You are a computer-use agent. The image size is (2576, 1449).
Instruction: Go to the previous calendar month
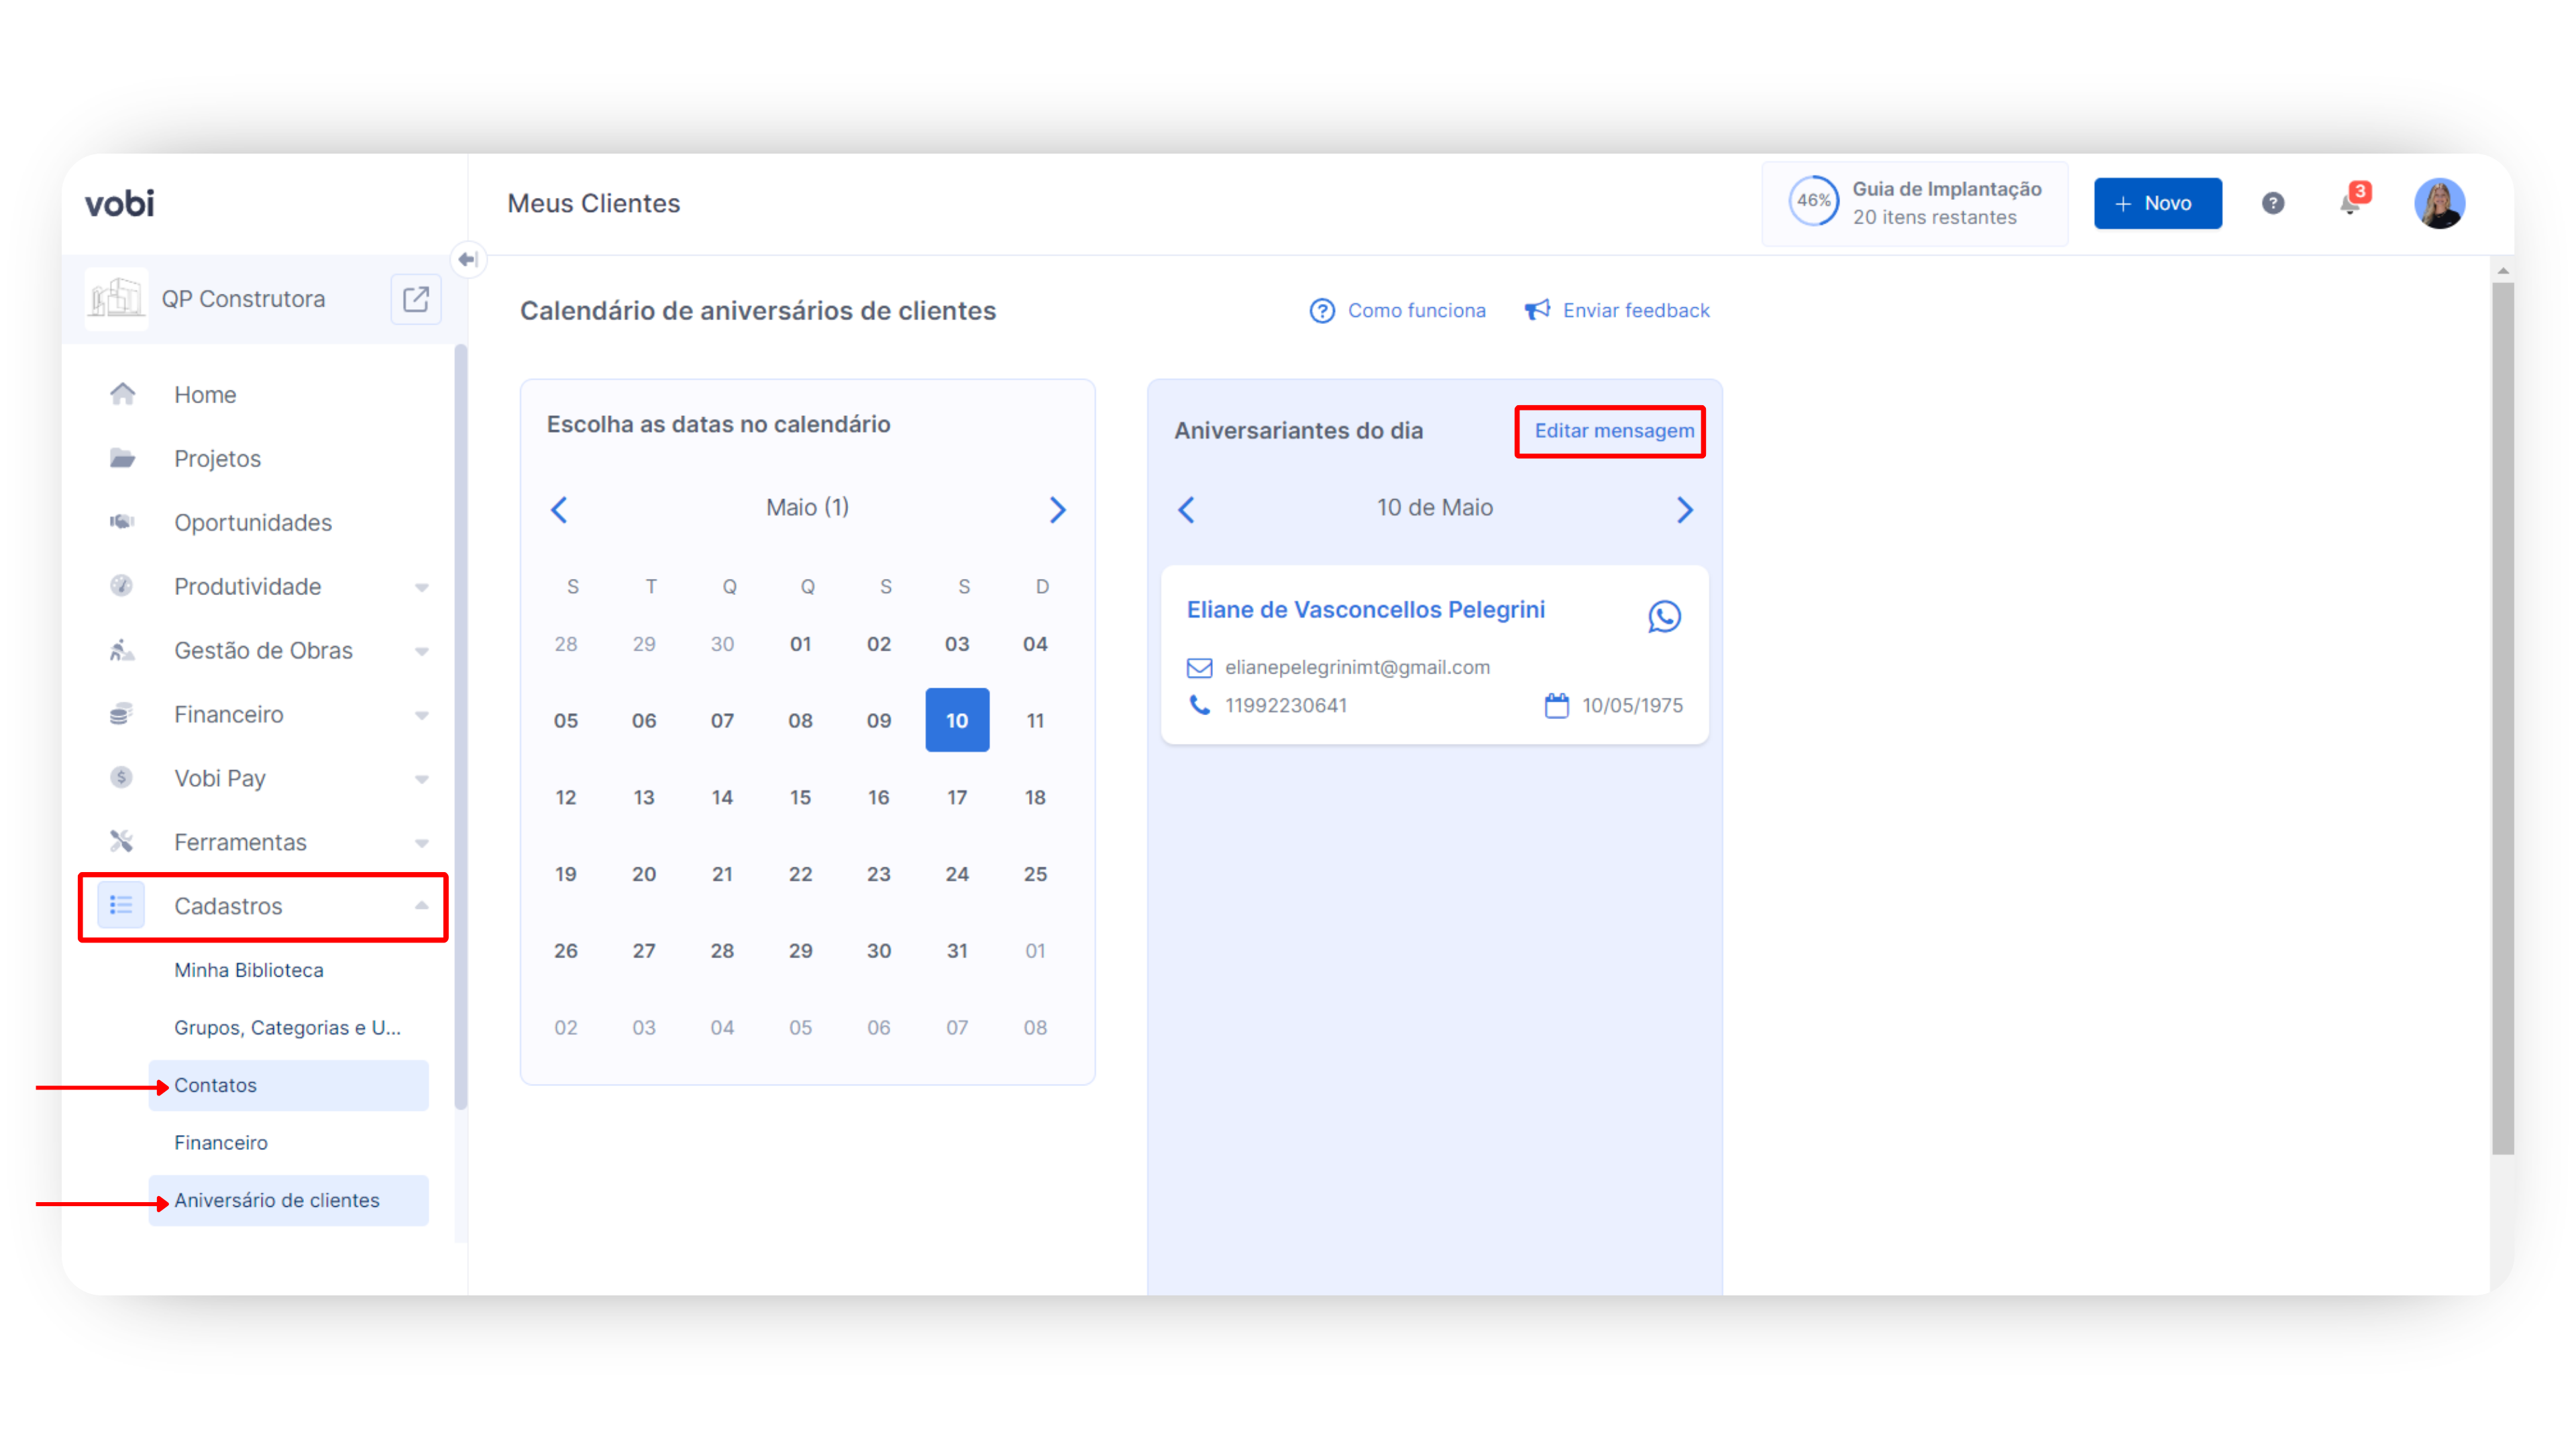coord(560,510)
